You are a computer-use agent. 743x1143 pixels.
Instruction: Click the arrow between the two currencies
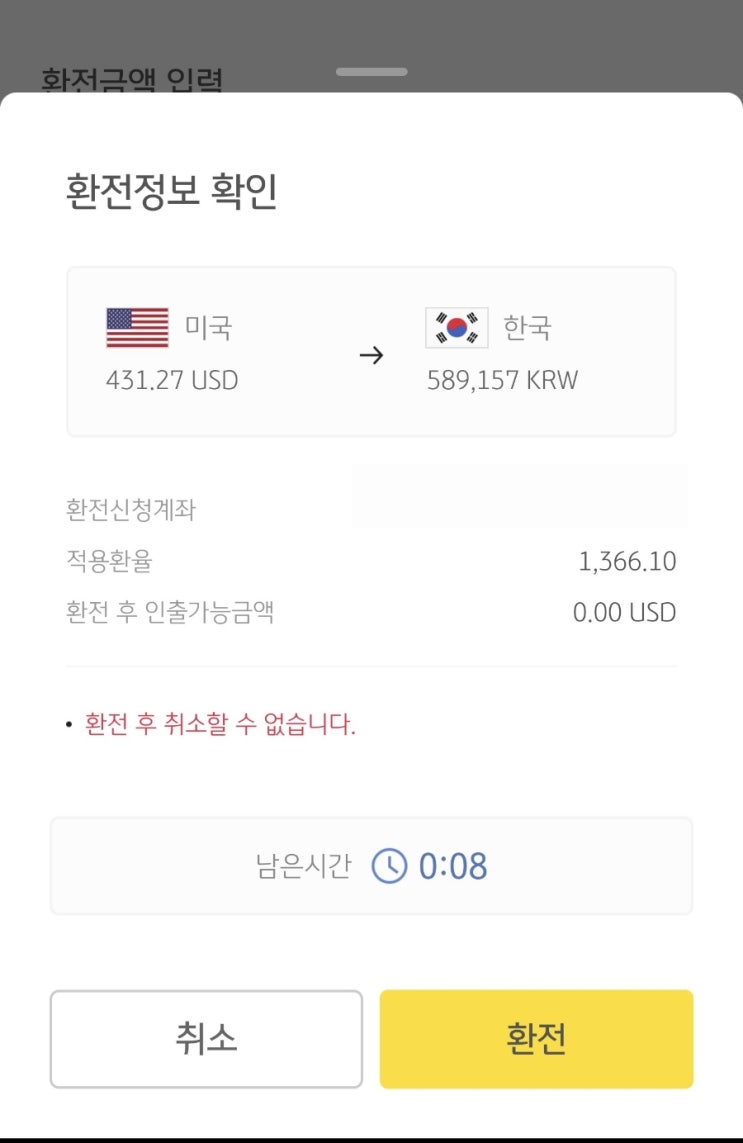(x=371, y=356)
